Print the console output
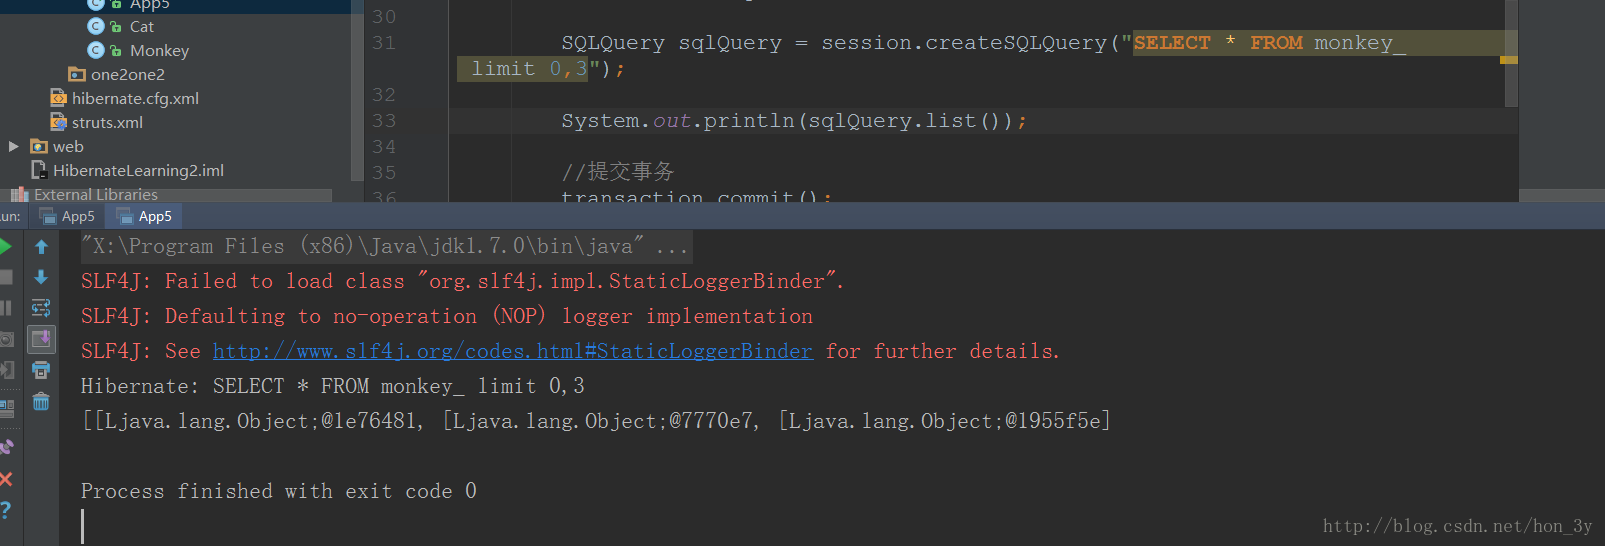 (x=41, y=370)
